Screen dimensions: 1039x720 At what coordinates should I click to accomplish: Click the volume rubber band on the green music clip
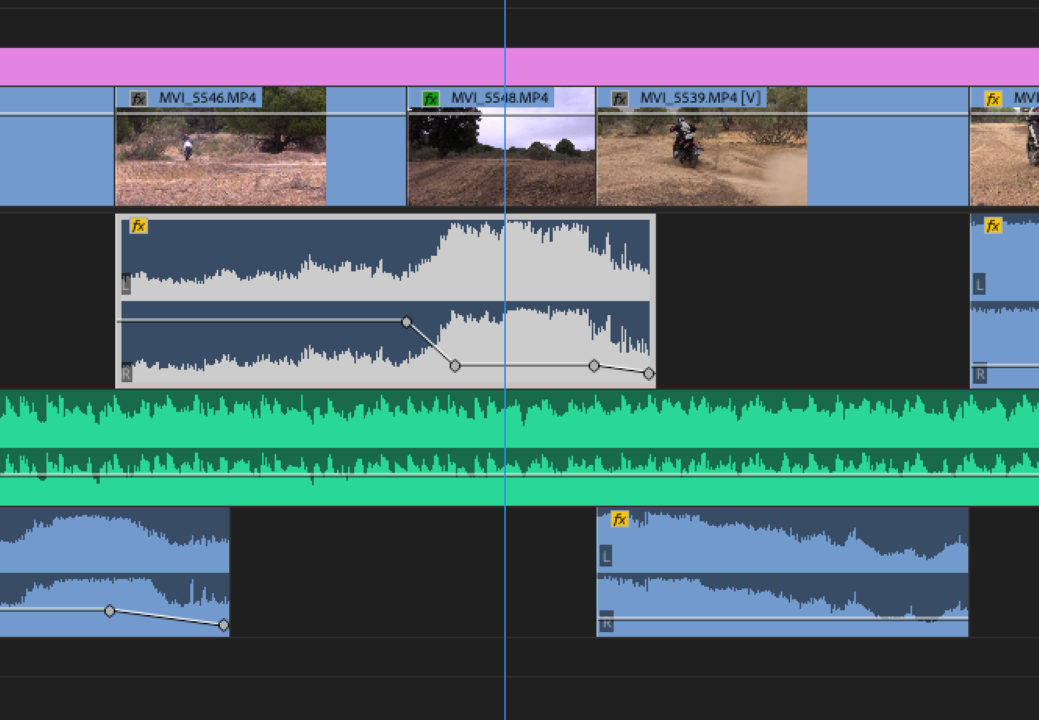click(520, 474)
